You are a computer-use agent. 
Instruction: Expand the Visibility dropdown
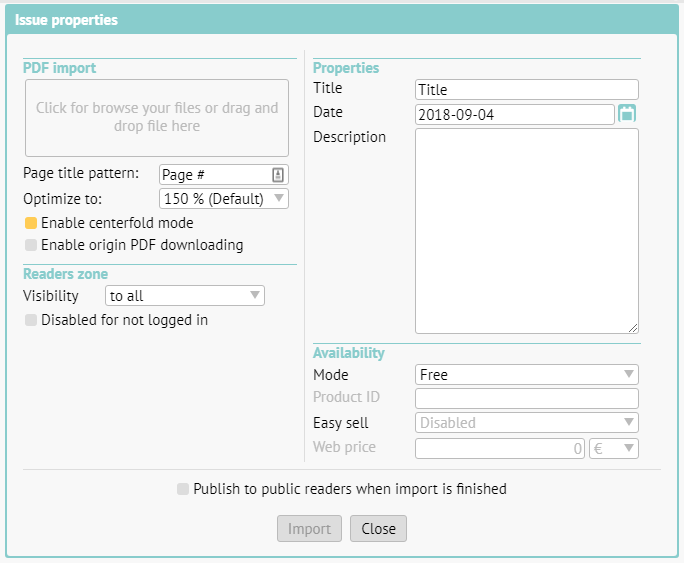coord(185,295)
